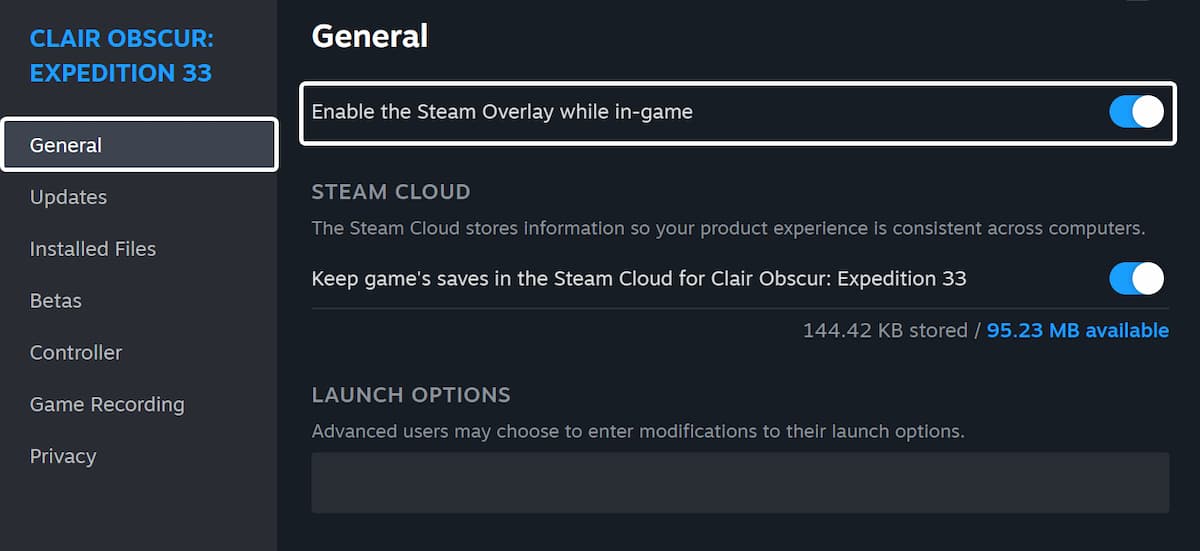
Task: Go to the Controller settings
Action: (x=76, y=353)
